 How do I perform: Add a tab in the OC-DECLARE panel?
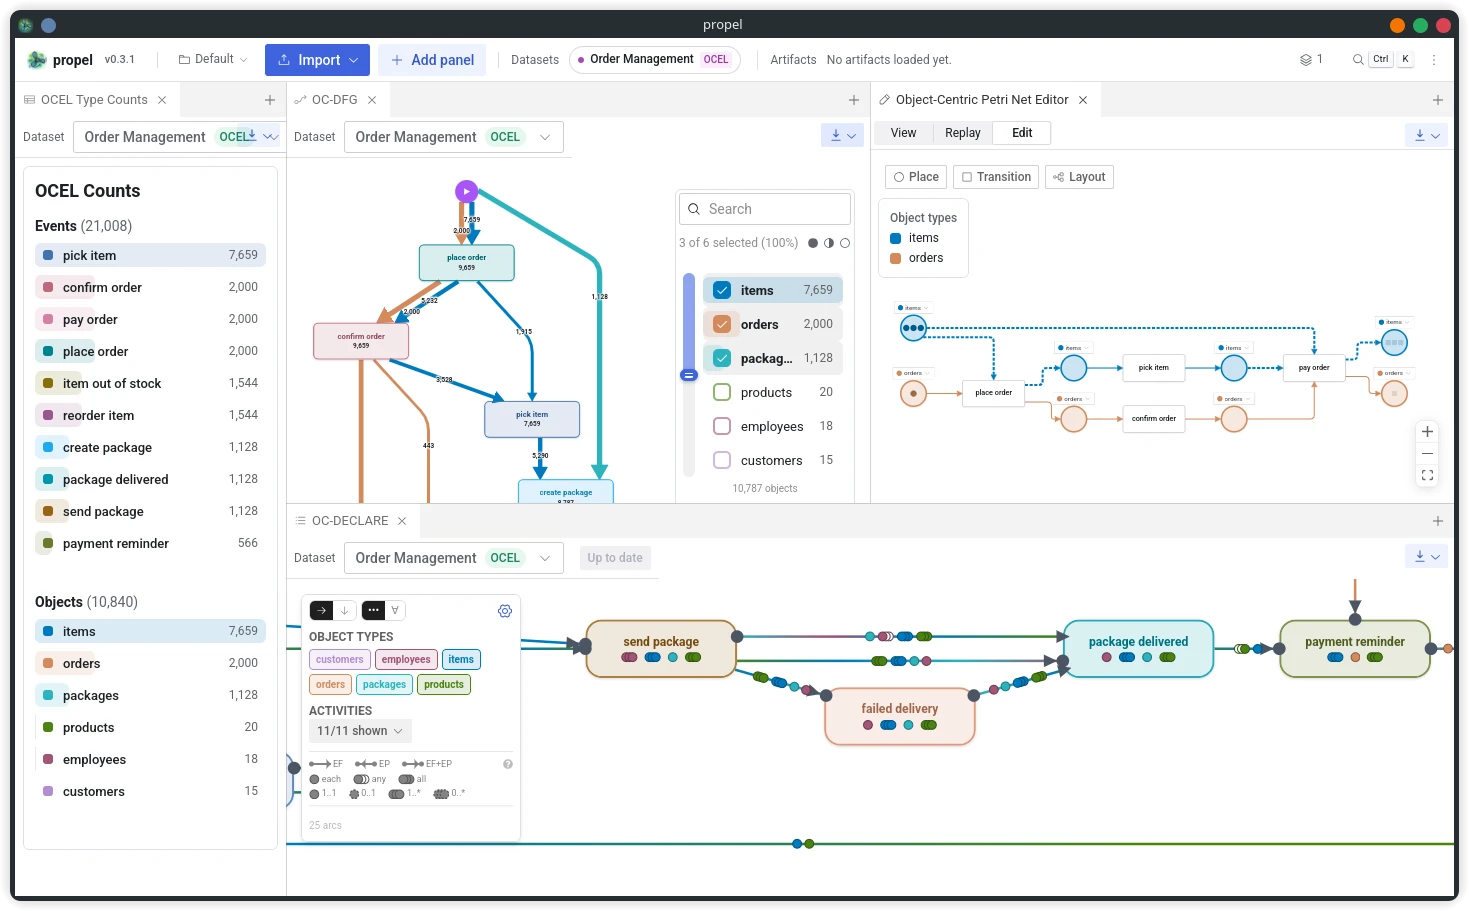point(1438,521)
